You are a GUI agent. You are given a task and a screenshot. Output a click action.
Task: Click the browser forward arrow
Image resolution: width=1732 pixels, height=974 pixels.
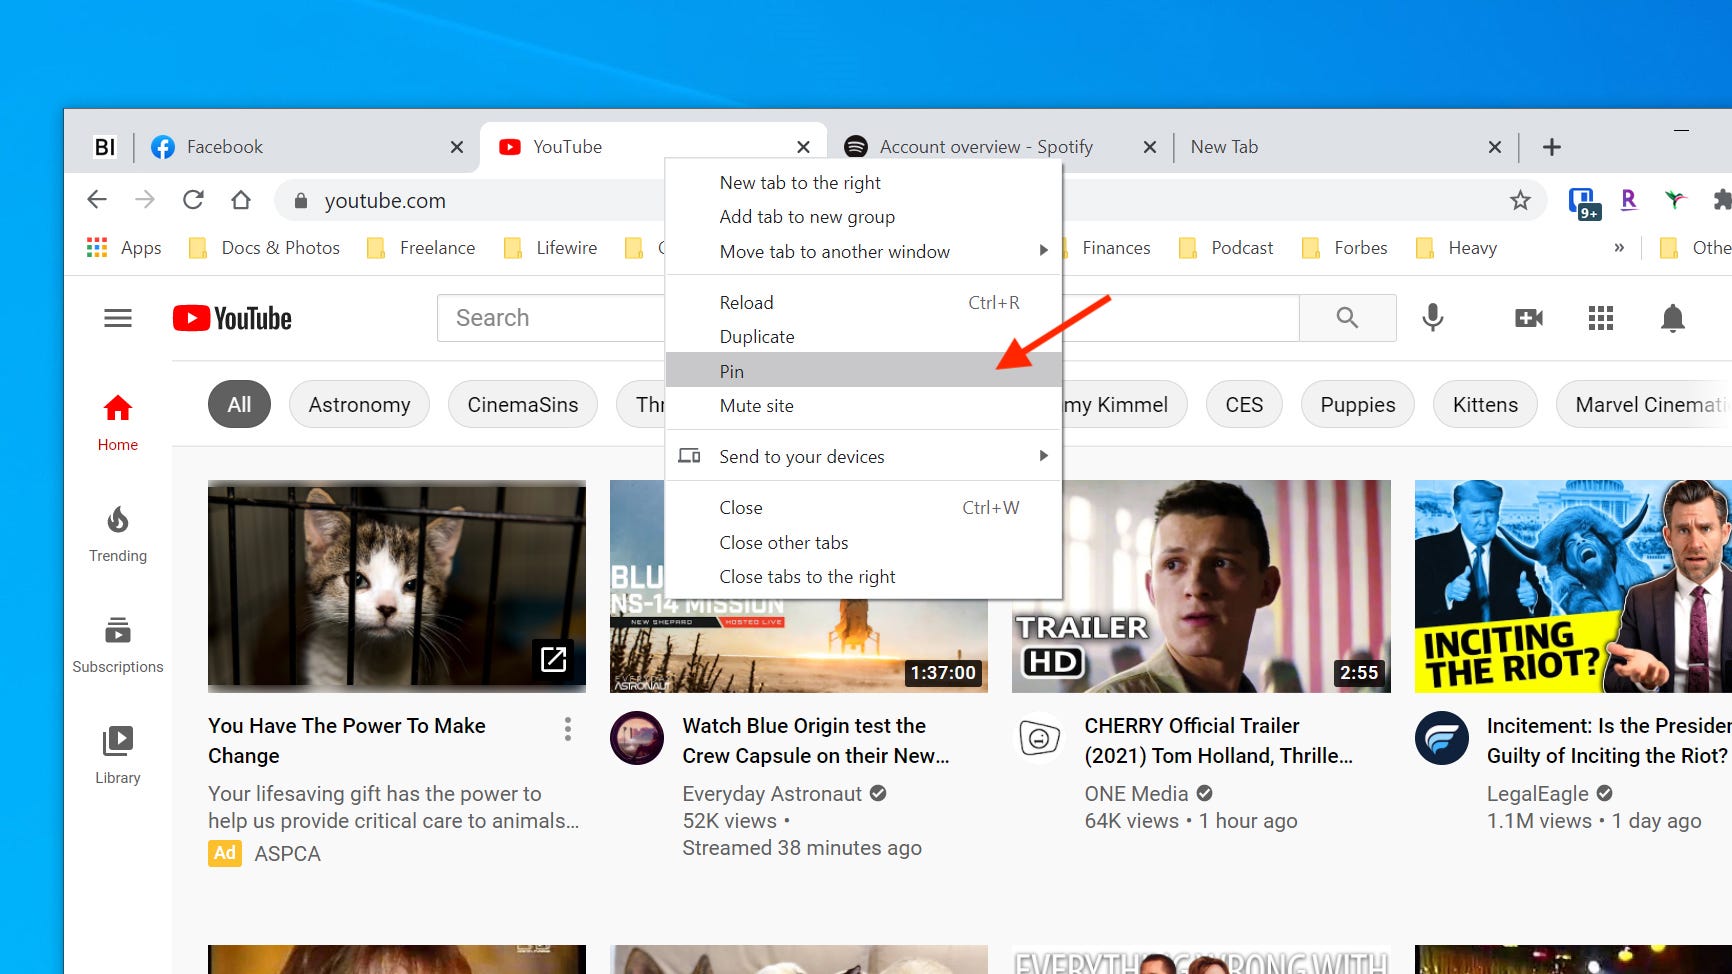145,200
